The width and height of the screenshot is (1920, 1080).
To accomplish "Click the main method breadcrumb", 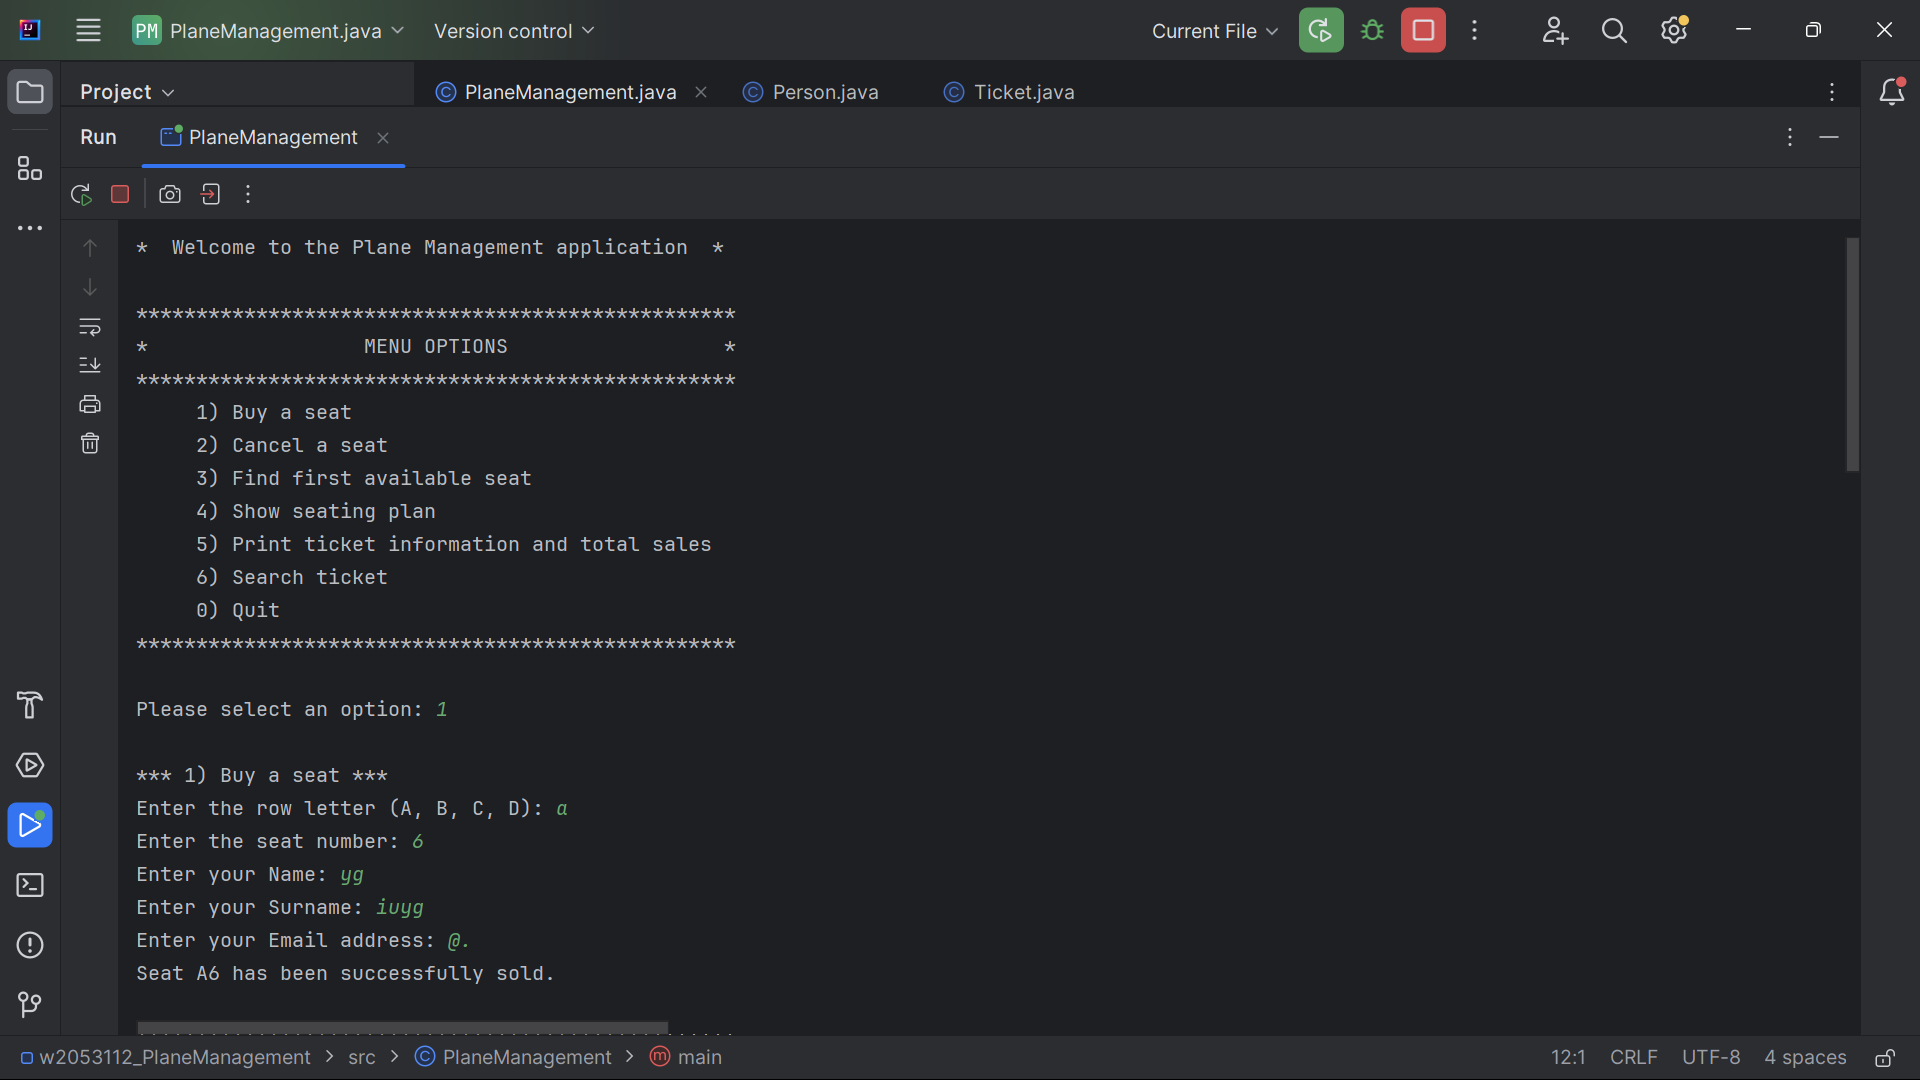I will (686, 1058).
